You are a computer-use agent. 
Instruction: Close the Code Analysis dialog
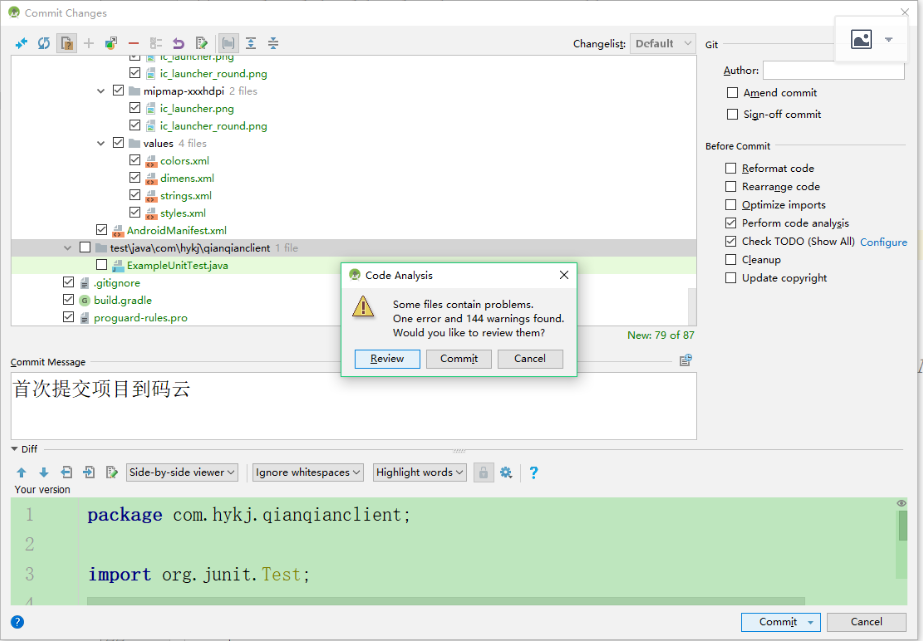[564, 275]
